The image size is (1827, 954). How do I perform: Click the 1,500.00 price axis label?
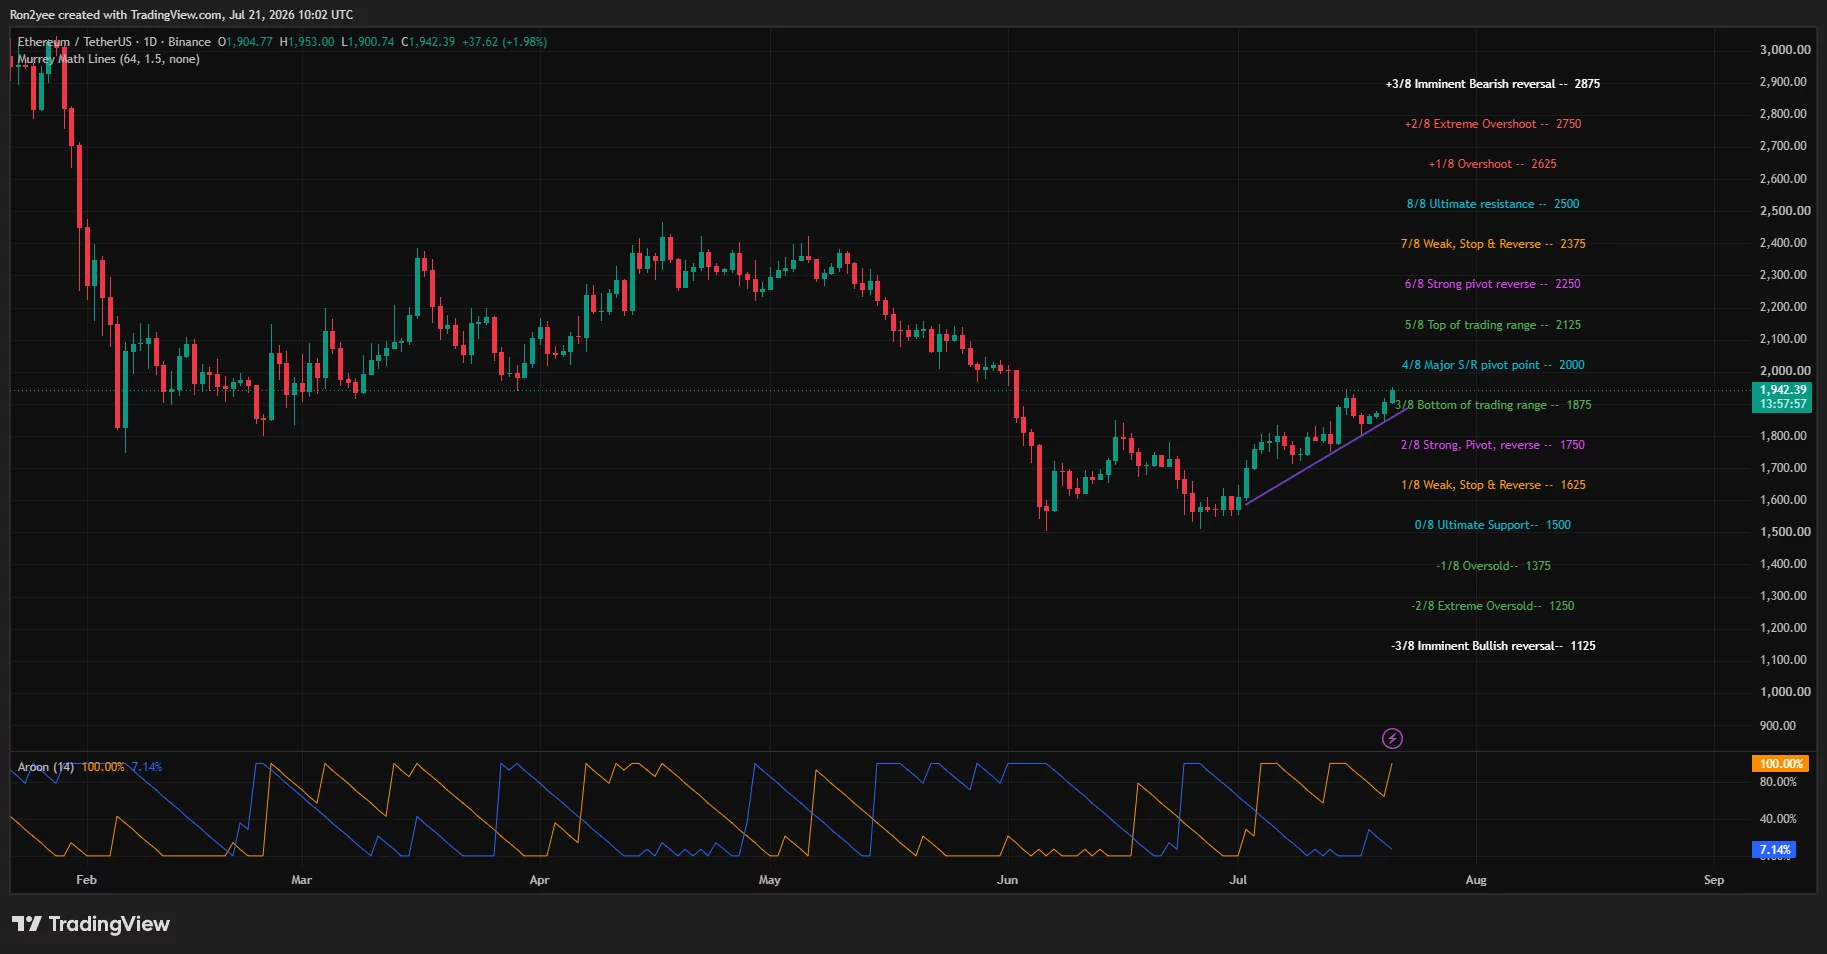(x=1785, y=532)
